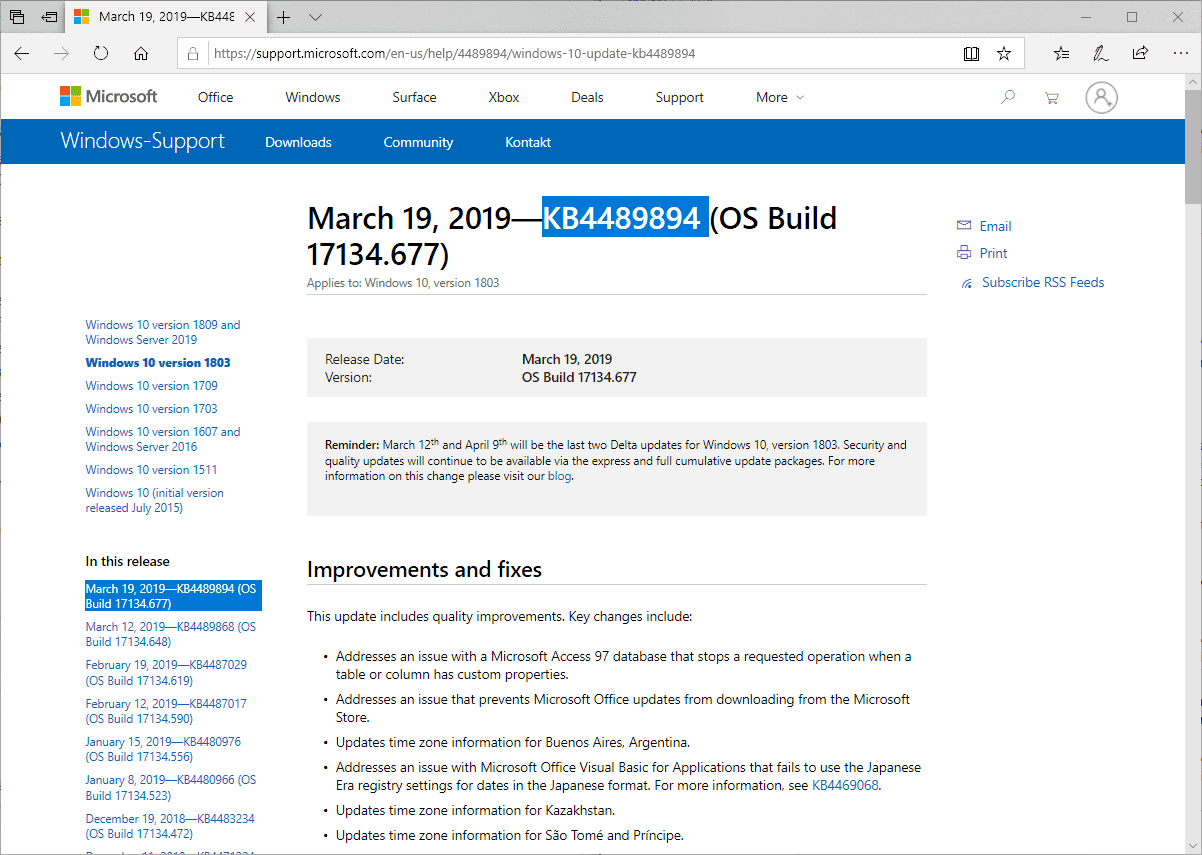Screen dimensions: 1202x855
Task: Go back to previous page
Action: [22, 54]
